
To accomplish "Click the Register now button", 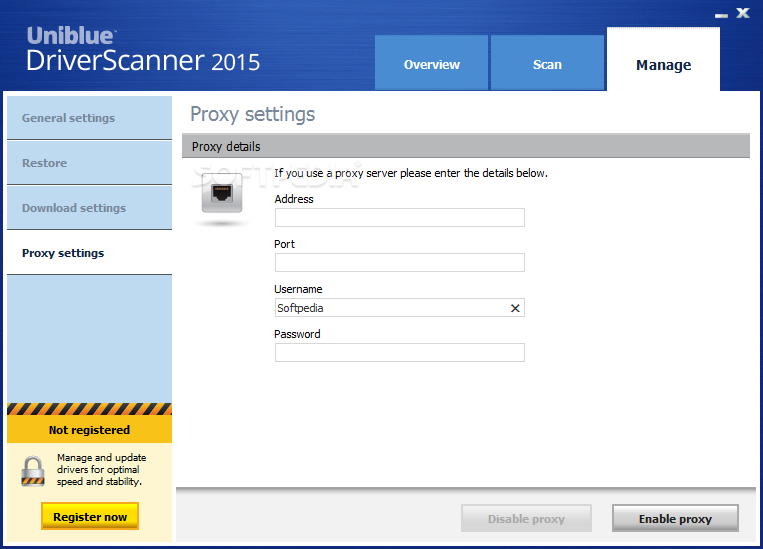I will [90, 516].
